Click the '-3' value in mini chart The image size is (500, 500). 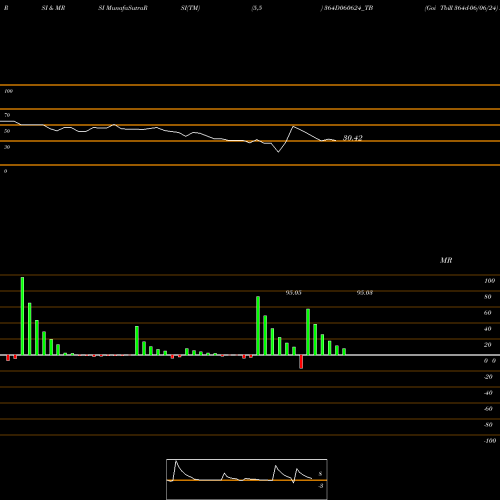[x=320, y=486]
